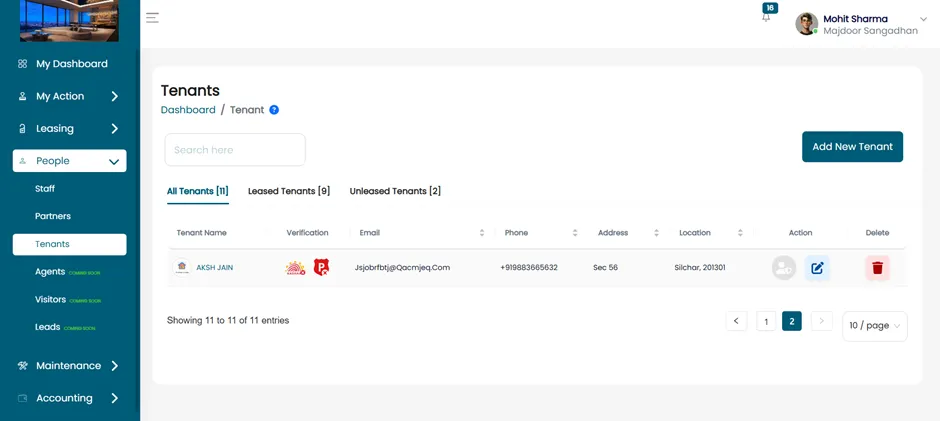Open Staff under People
Image resolution: width=940 pixels, height=421 pixels.
pos(45,188)
